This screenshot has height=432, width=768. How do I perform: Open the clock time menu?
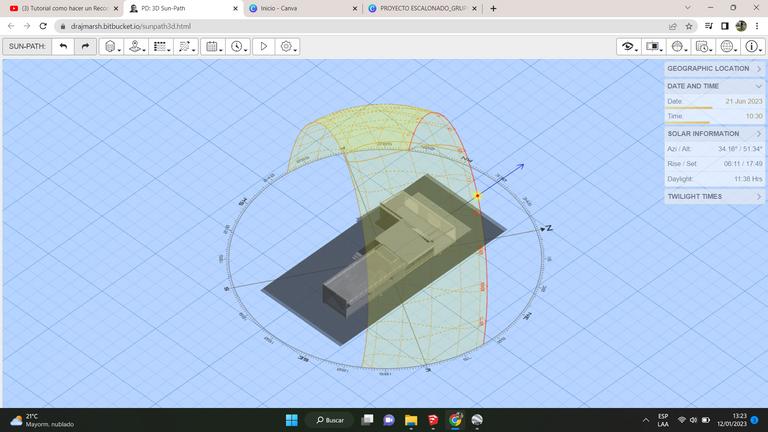[237, 46]
